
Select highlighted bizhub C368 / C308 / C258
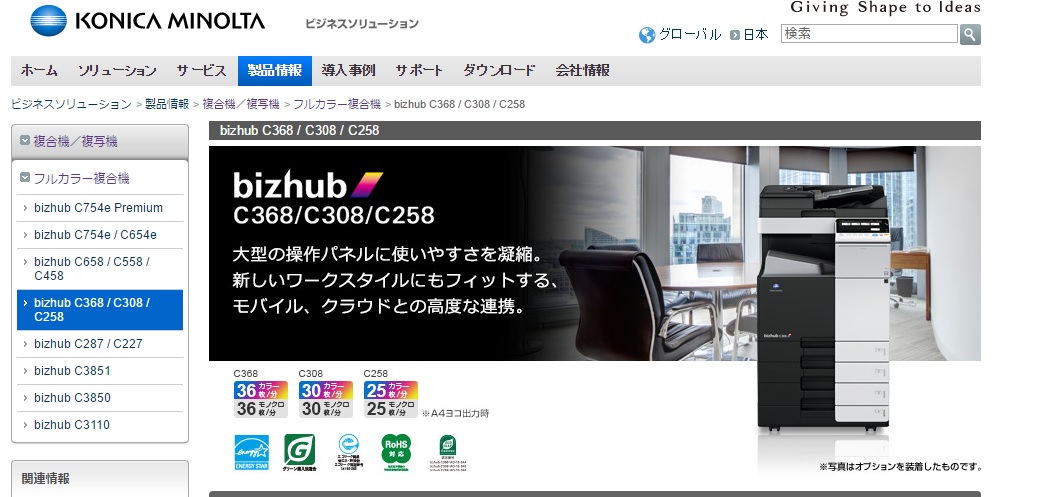(100, 310)
